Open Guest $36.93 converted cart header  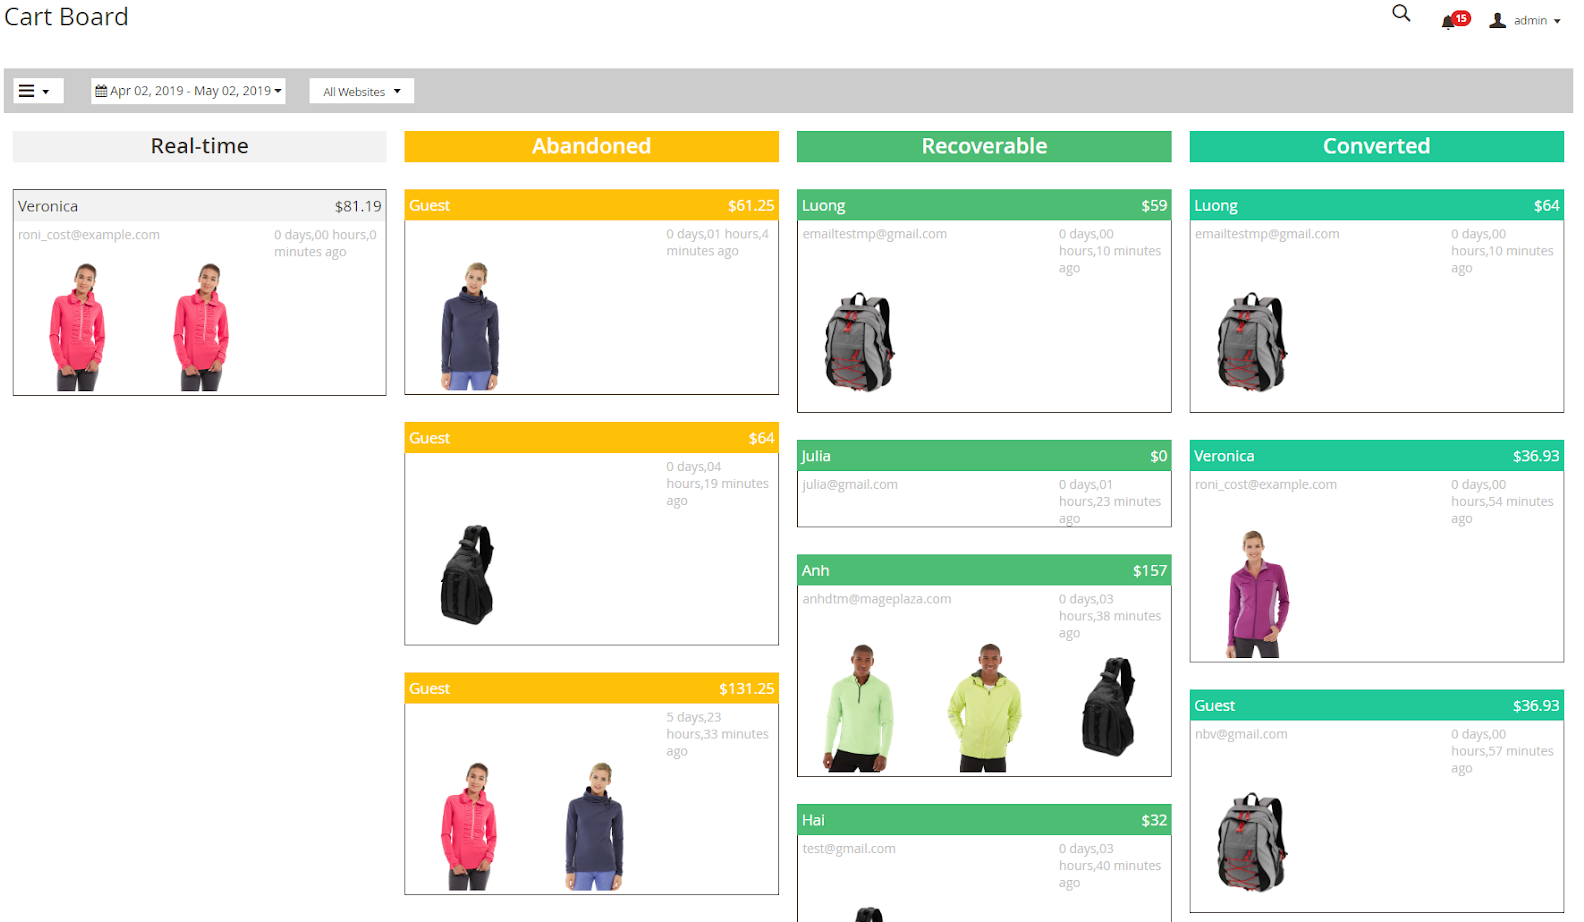[1376, 705]
